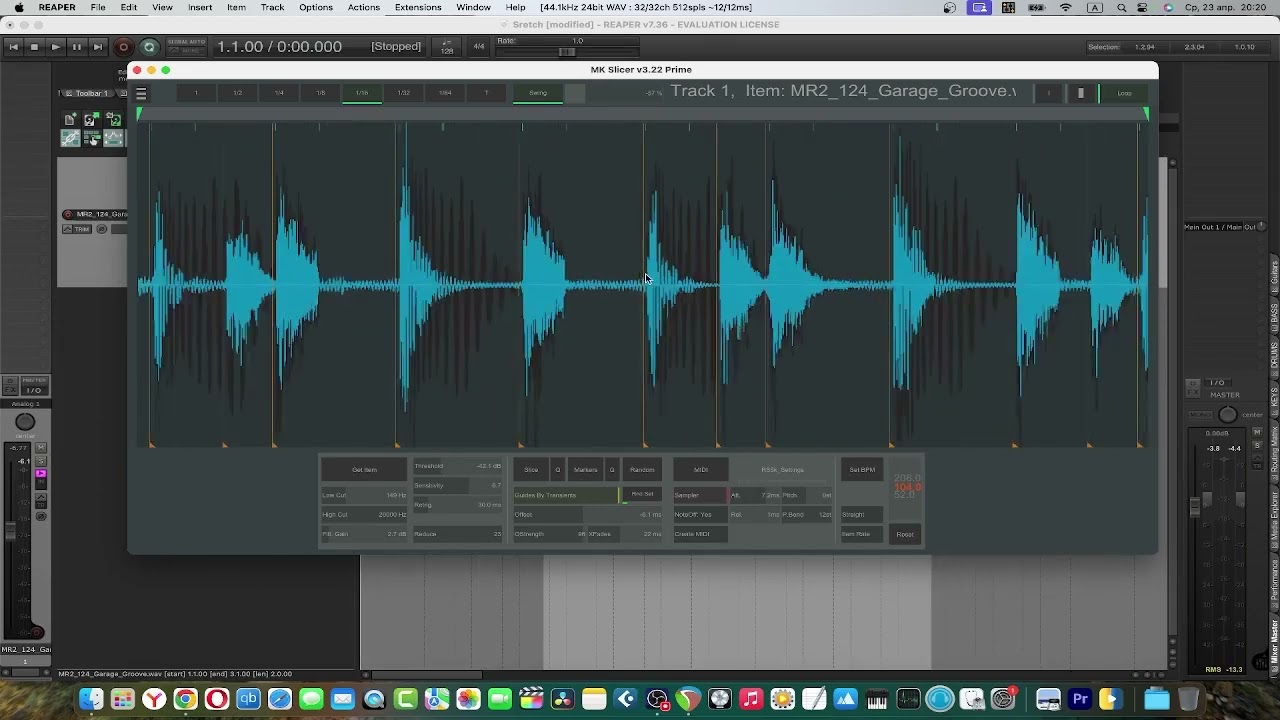Open the NoteOff: Yes dropdown
The height and width of the screenshot is (720, 1280).
point(700,515)
